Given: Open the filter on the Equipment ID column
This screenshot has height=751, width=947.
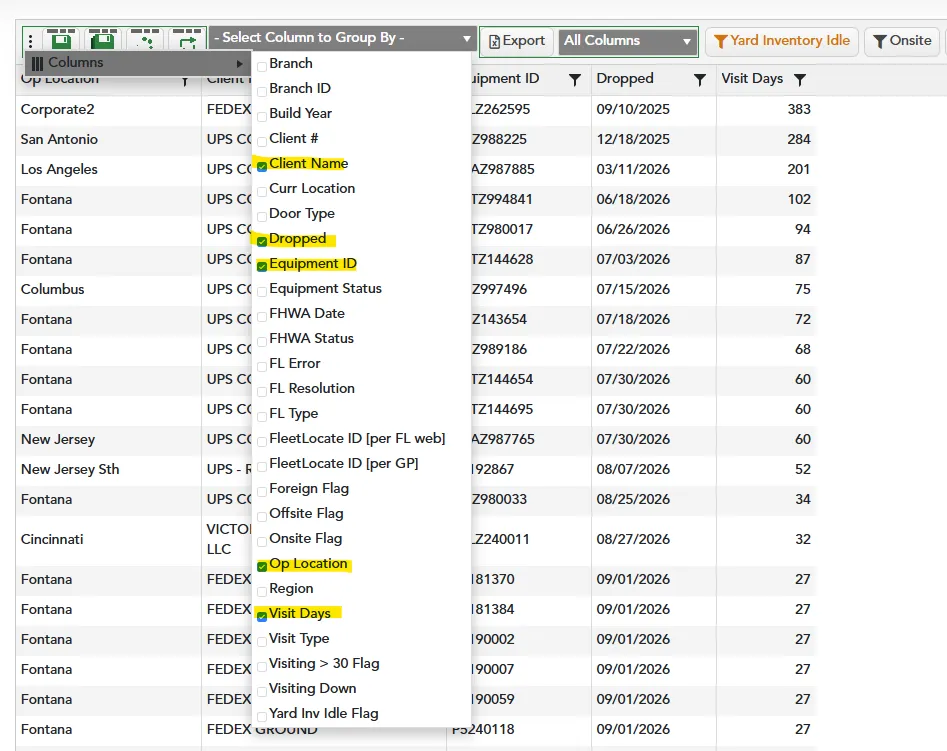Looking at the screenshot, I should pos(575,79).
